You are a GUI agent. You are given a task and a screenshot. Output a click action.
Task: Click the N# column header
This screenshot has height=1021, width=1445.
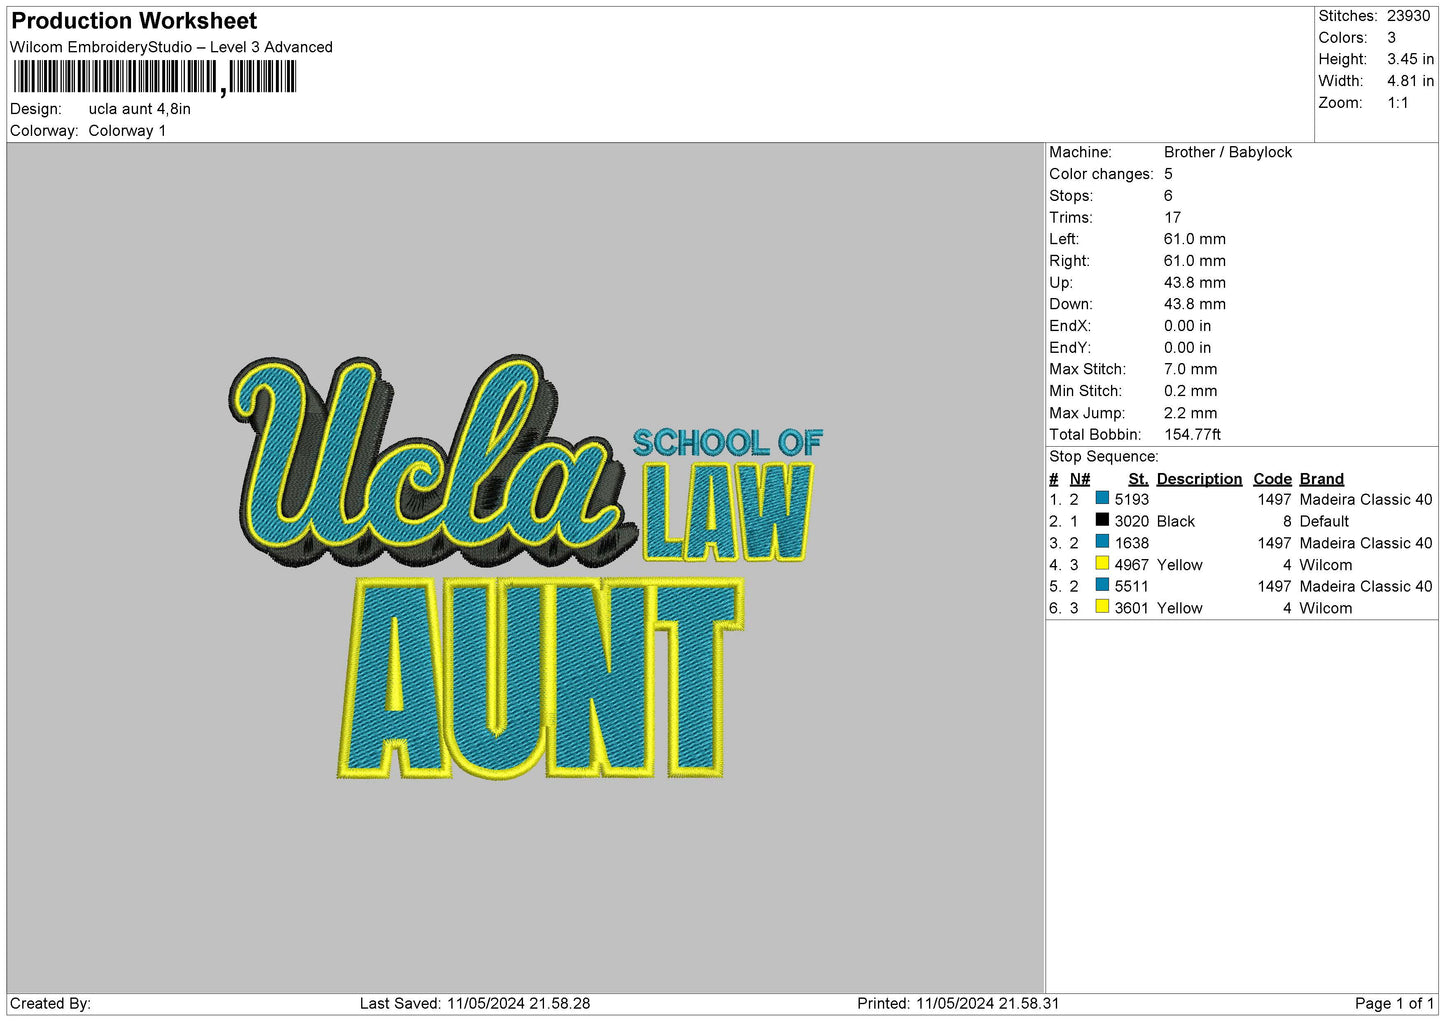click(1079, 479)
